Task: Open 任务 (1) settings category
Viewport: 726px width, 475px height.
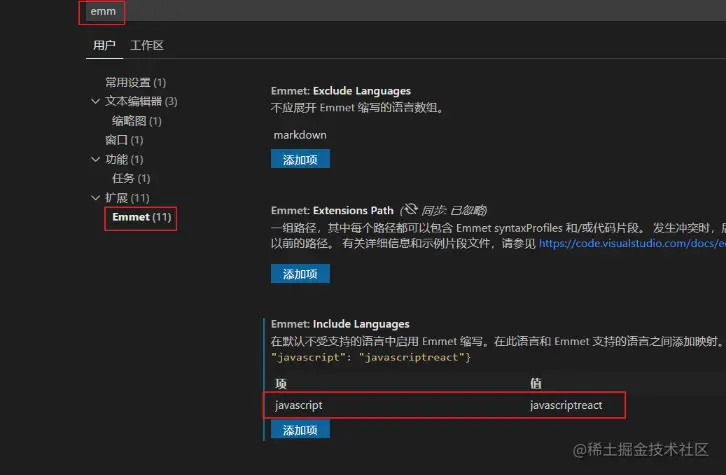Action: pos(131,178)
